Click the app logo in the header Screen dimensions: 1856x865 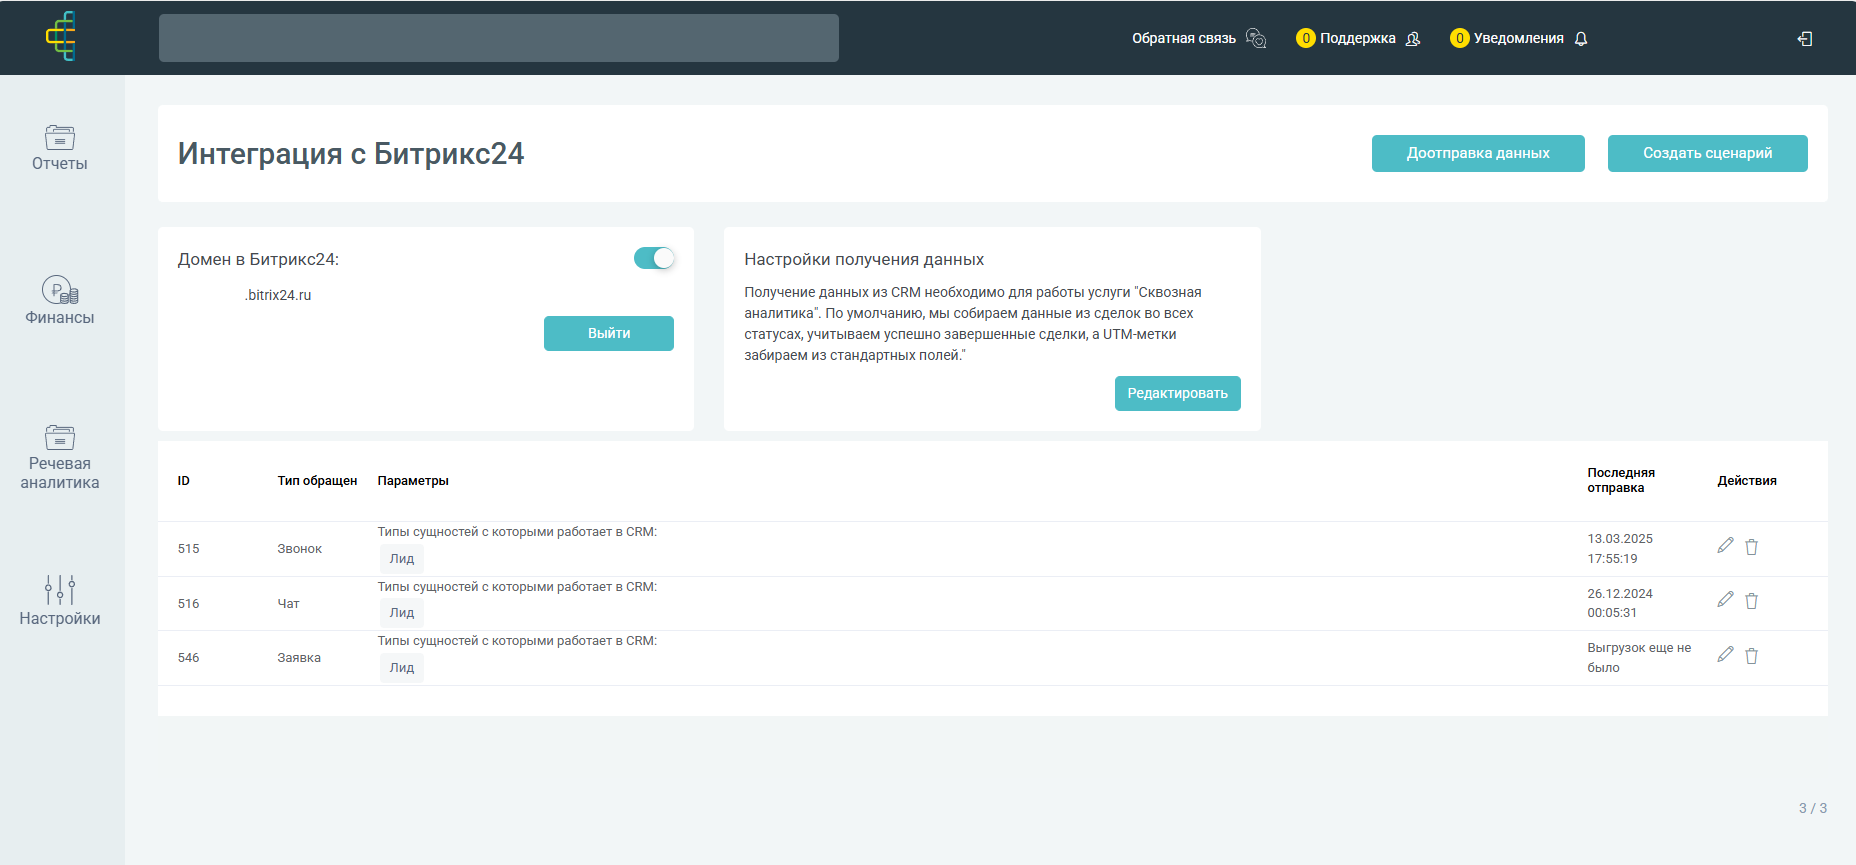(x=61, y=37)
